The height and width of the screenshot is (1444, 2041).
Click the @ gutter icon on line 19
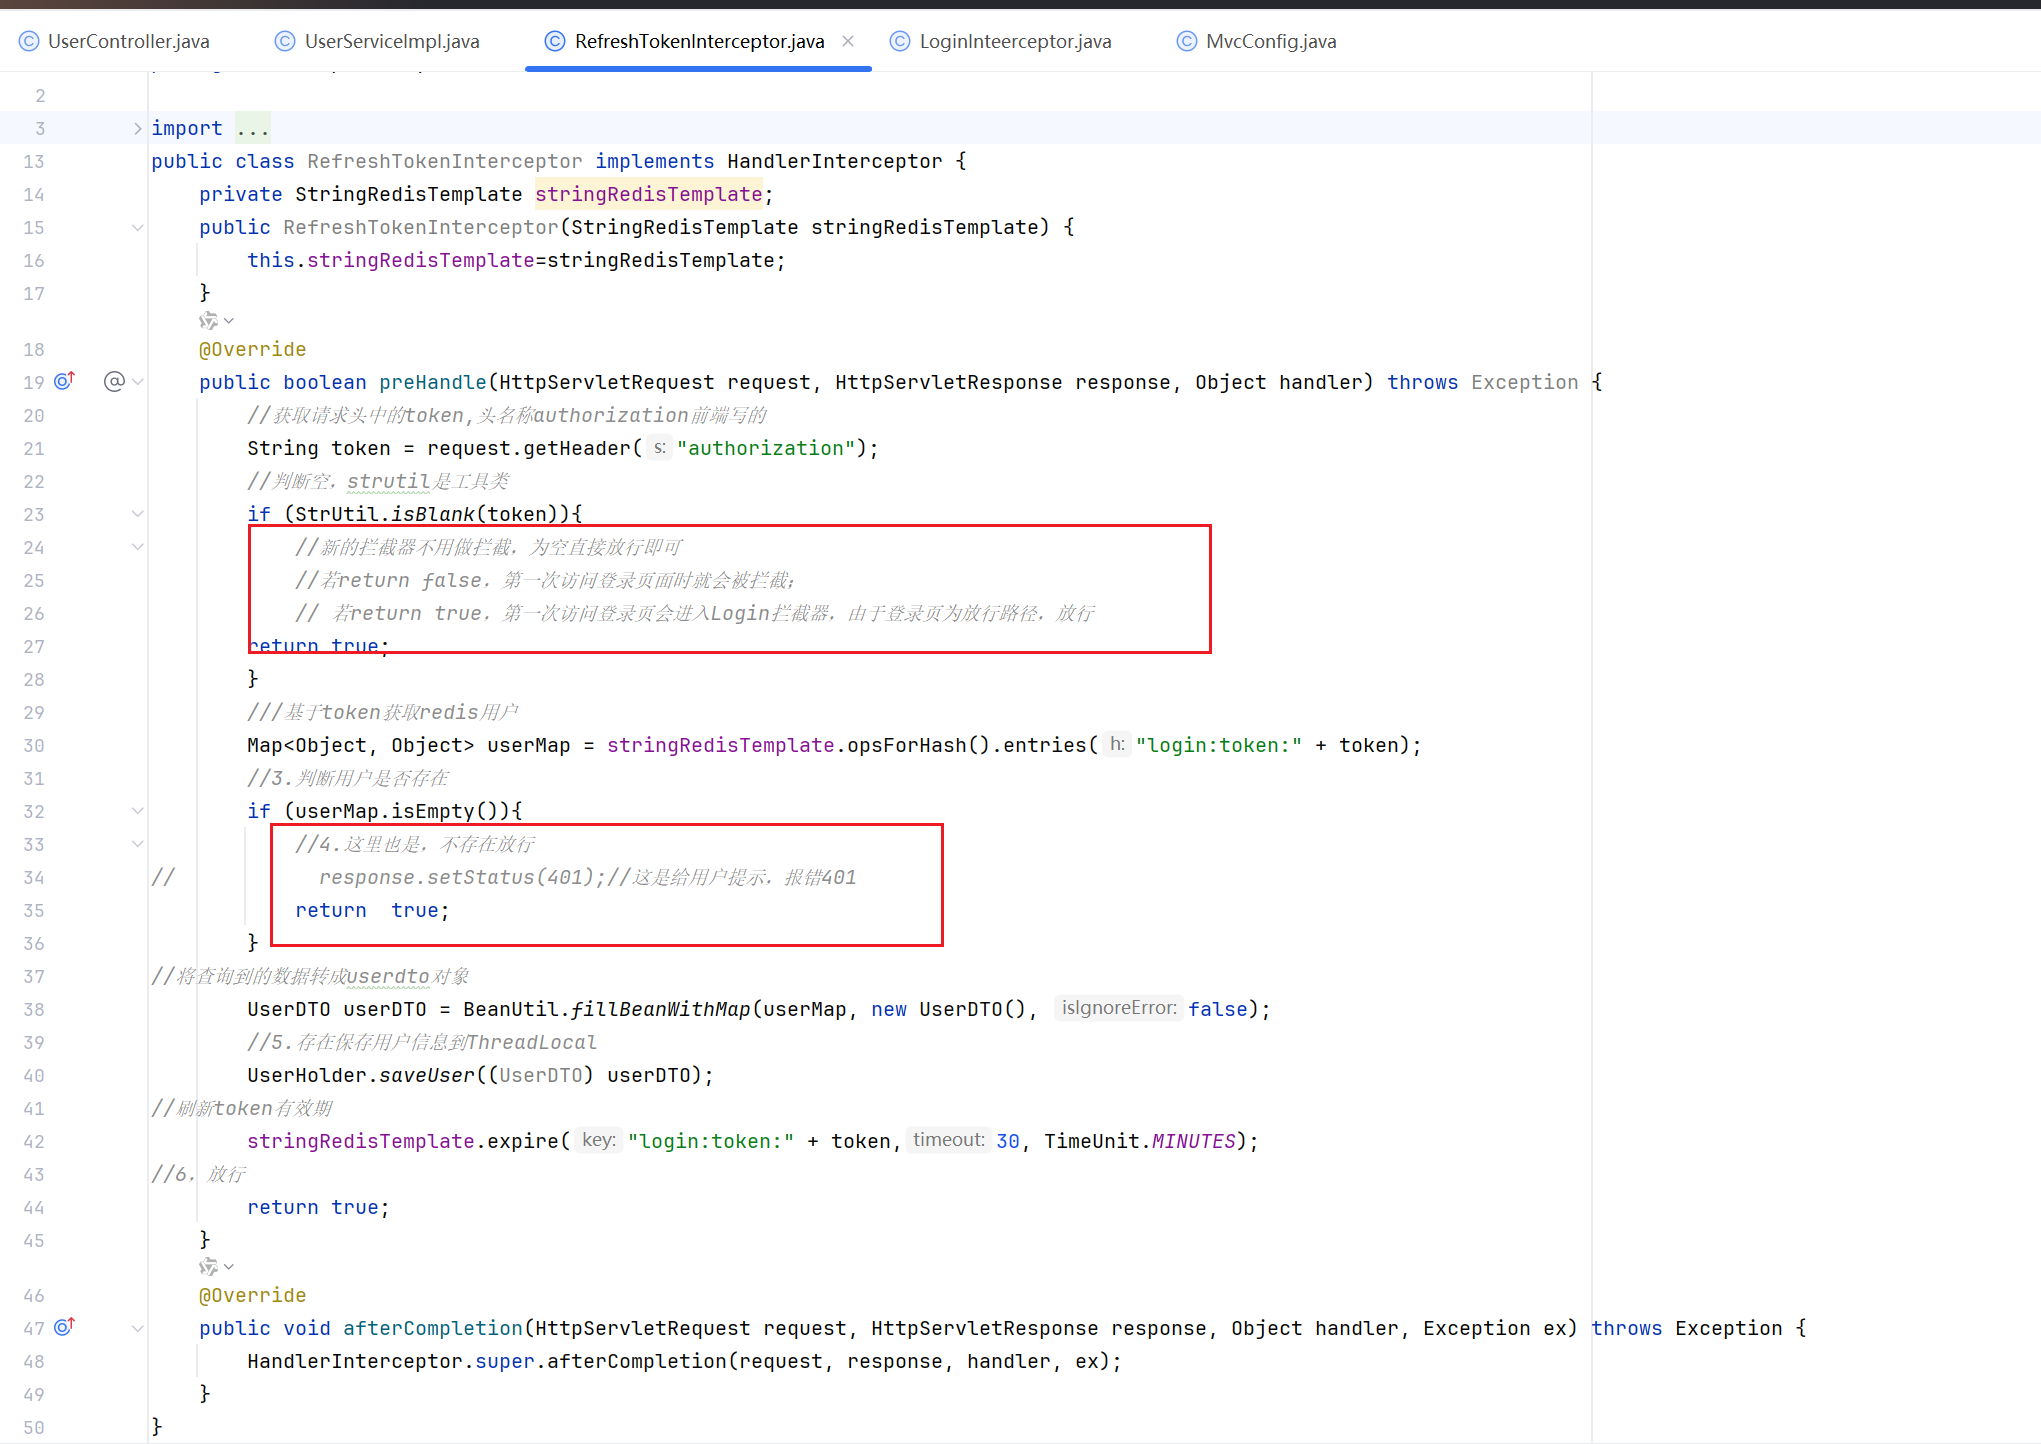coord(114,381)
